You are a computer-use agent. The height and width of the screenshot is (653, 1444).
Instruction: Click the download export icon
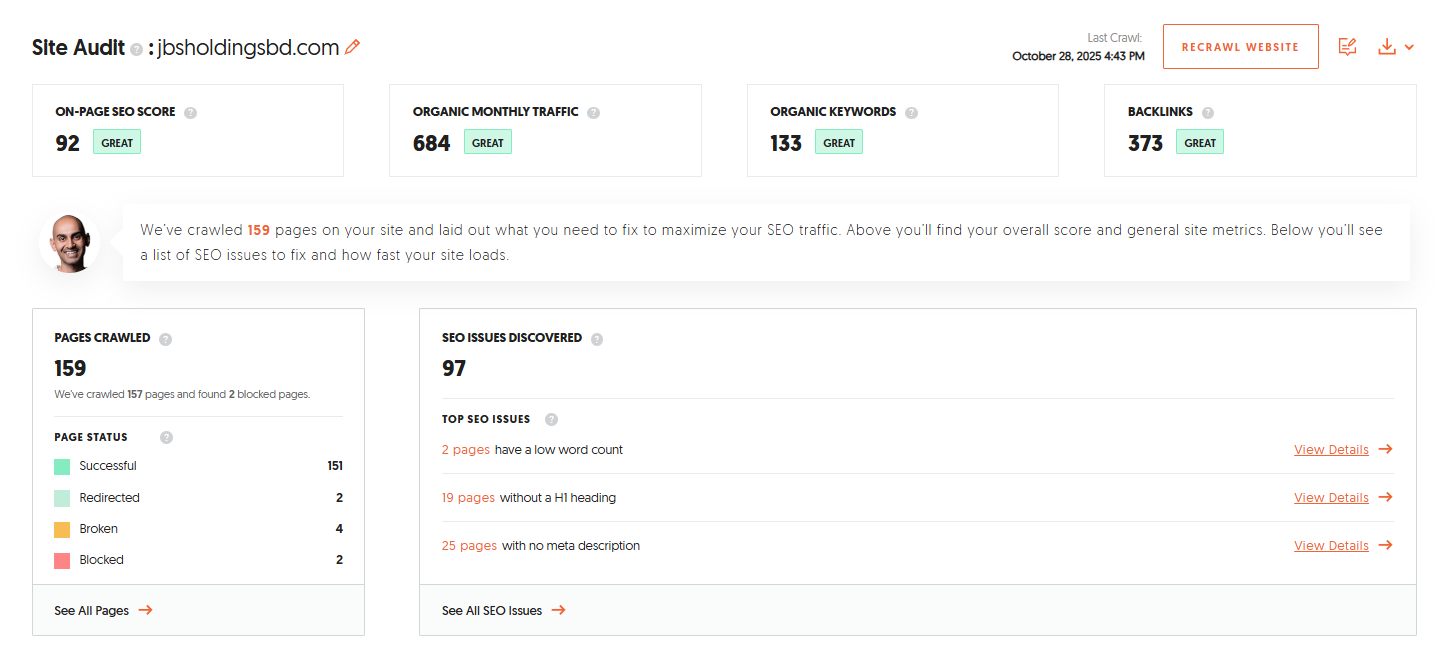(1386, 47)
